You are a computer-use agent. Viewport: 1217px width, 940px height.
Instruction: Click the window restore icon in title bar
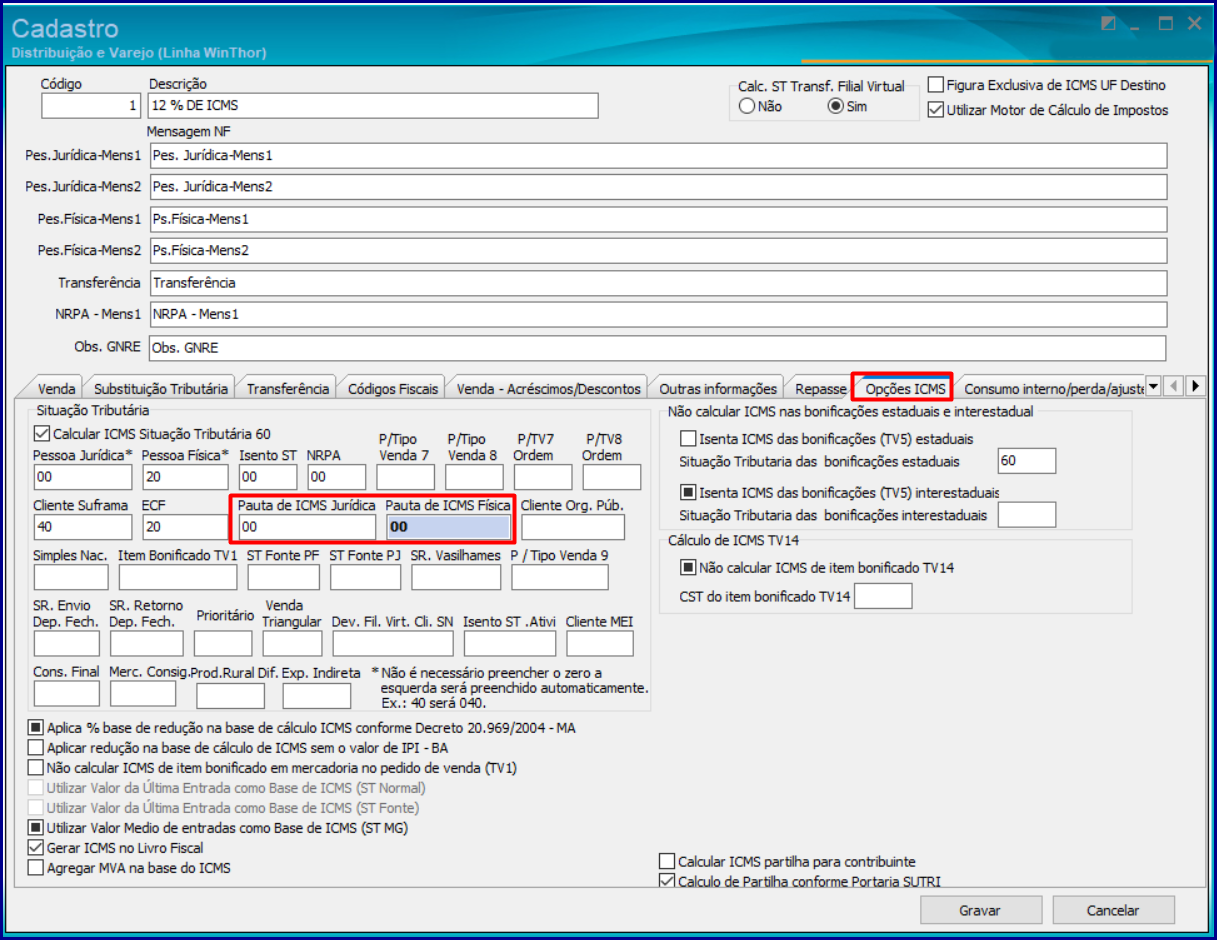[1108, 24]
